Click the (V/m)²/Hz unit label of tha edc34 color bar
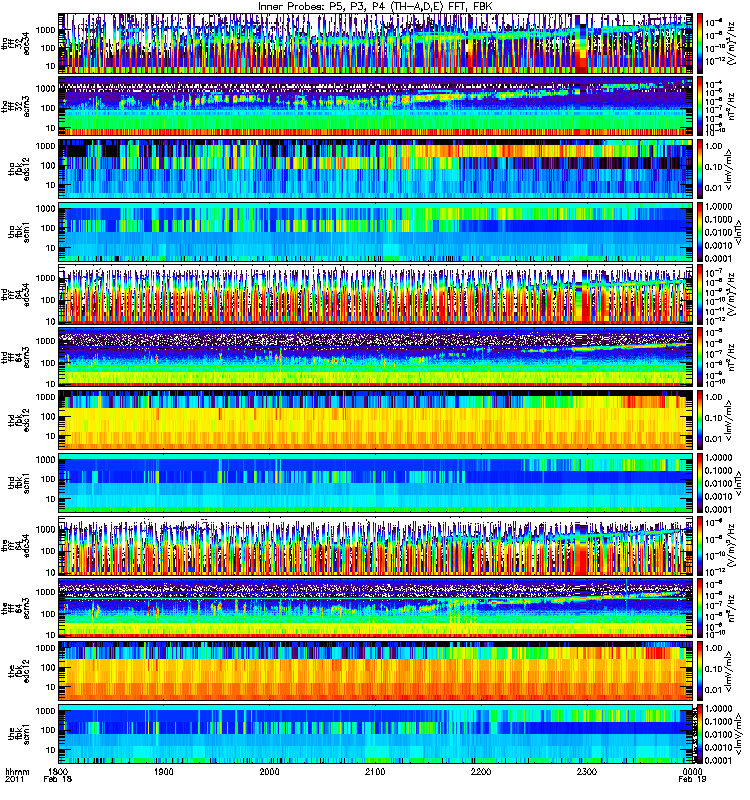This screenshot has width=750, height=800. (731, 43)
